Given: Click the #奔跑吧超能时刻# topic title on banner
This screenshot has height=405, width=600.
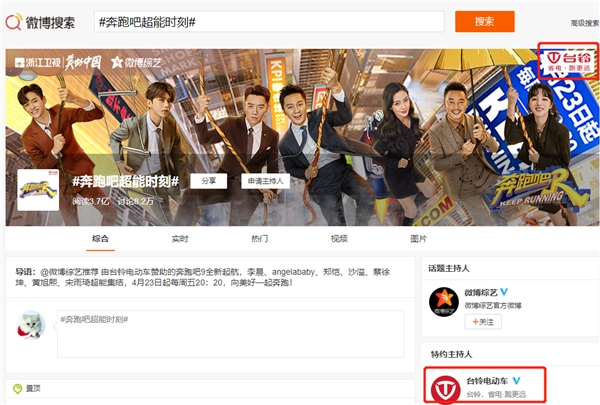Looking at the screenshot, I should click(x=126, y=181).
